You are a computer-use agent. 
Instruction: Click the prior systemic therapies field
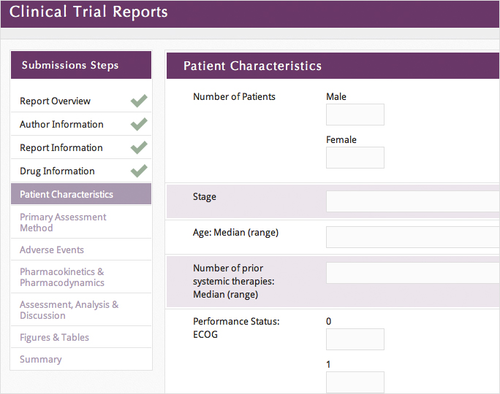[x=413, y=273]
